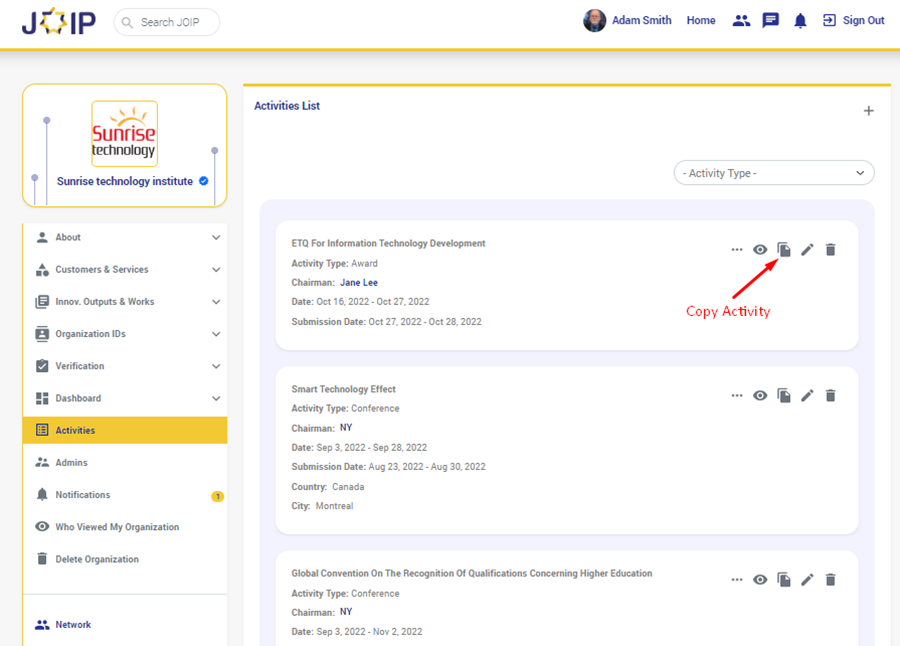Viewport: 900px width, 646px height.
Task: View the ETQ For Information Technology activity
Action: click(x=760, y=250)
